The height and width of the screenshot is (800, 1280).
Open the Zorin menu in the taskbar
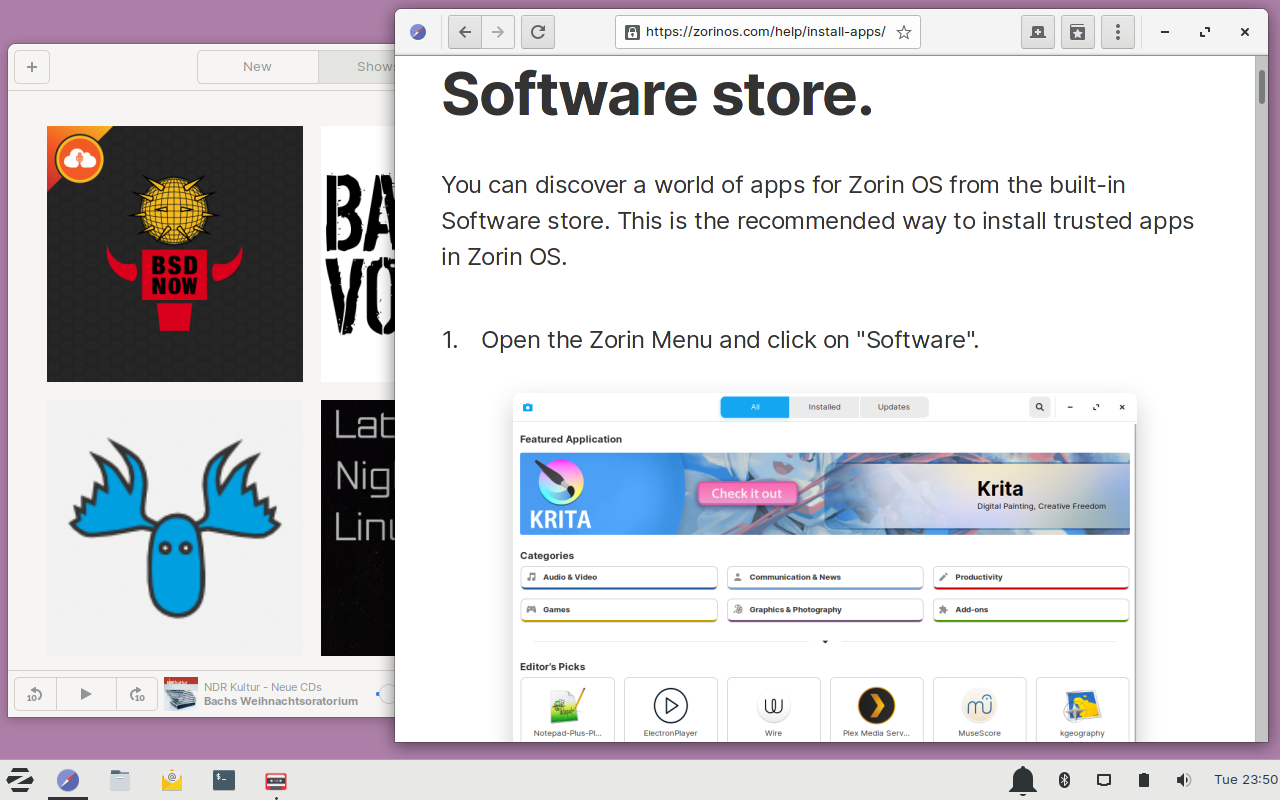(20, 780)
